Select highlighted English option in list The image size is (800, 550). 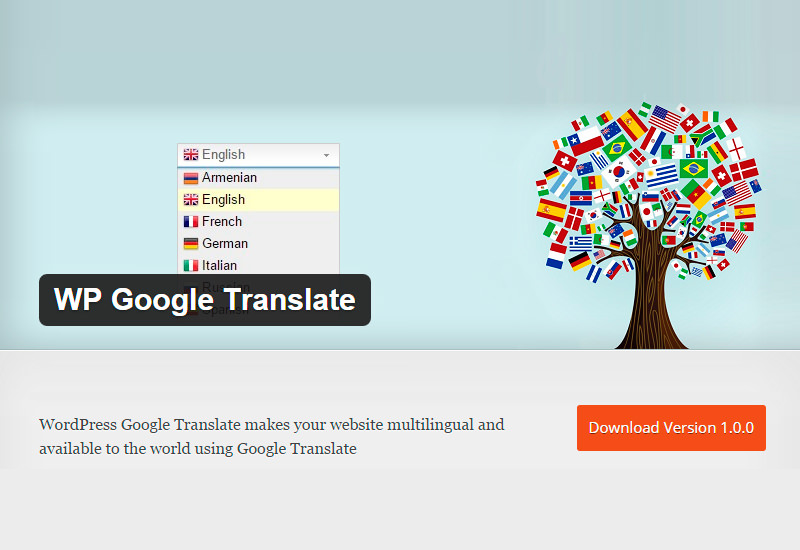tap(259, 199)
